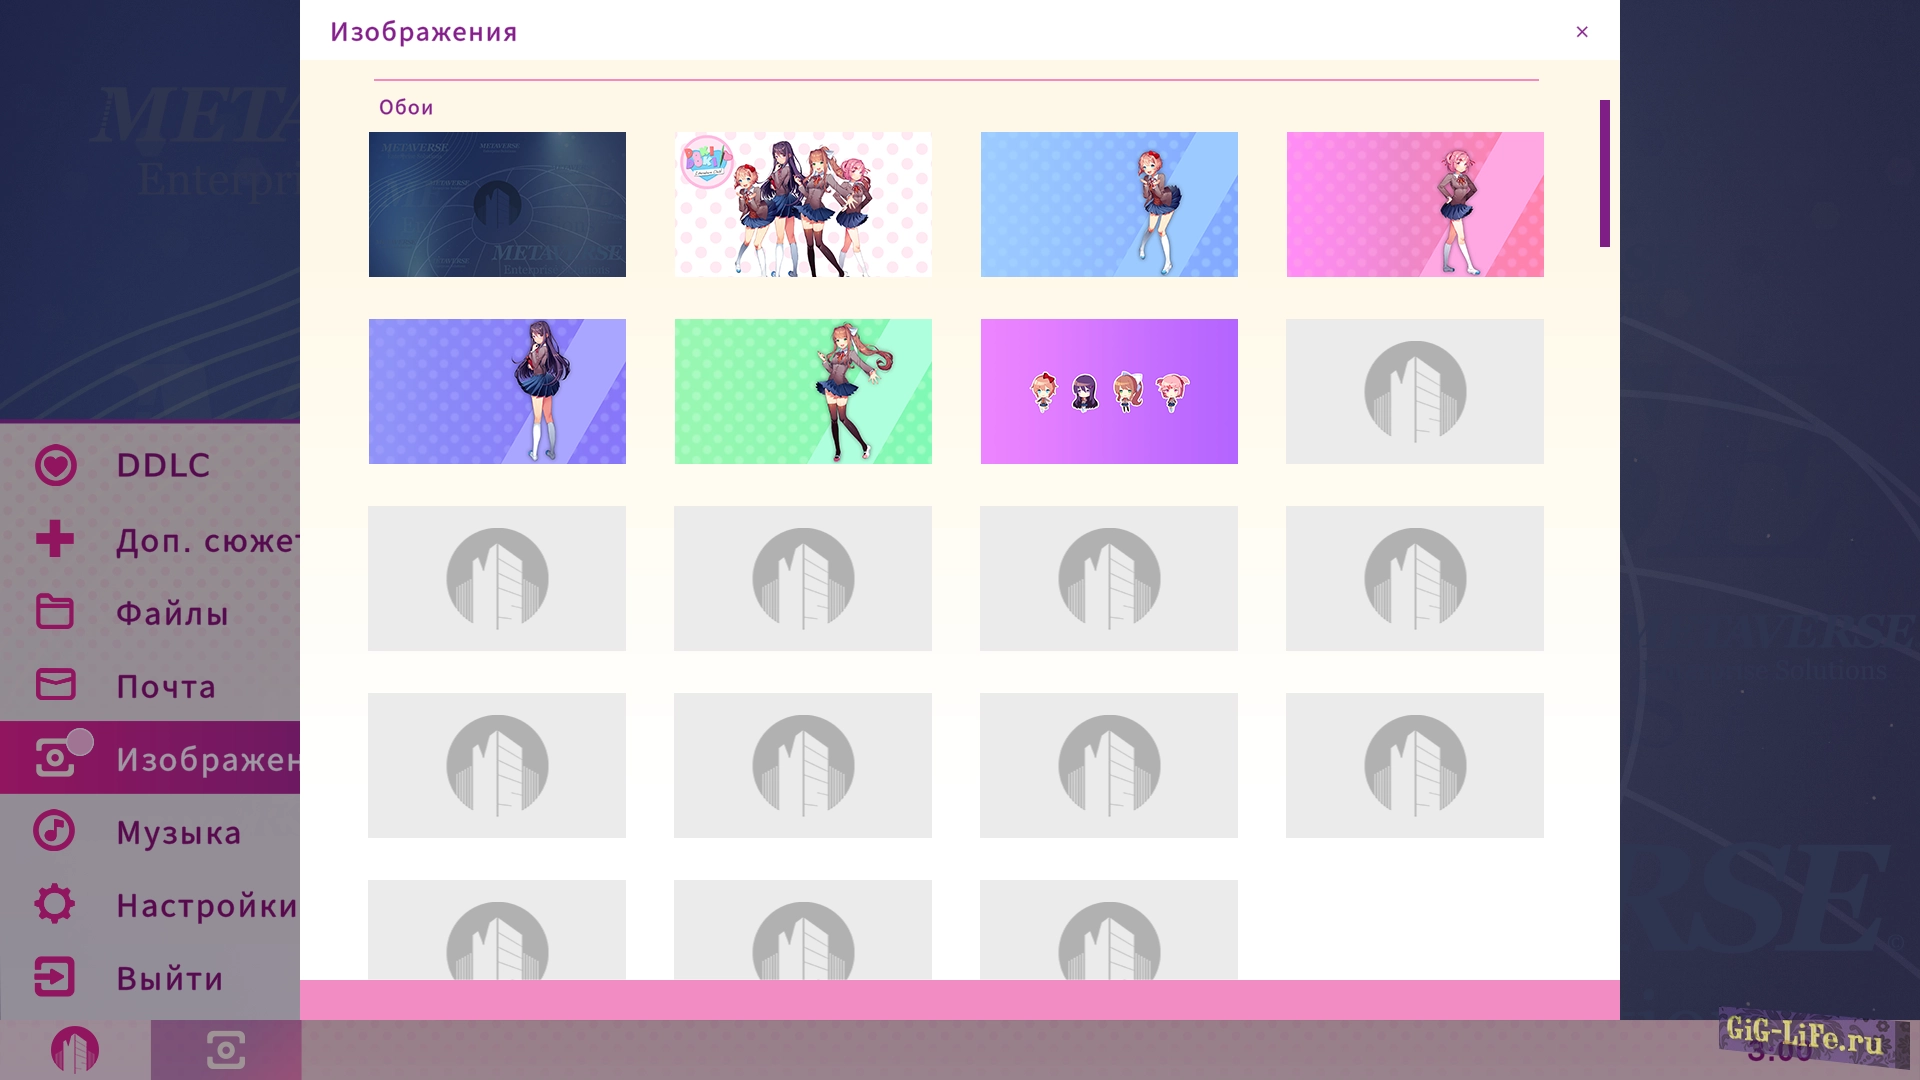1920x1080 pixels.
Task: Close the Изображения window
Action: coord(1582,32)
